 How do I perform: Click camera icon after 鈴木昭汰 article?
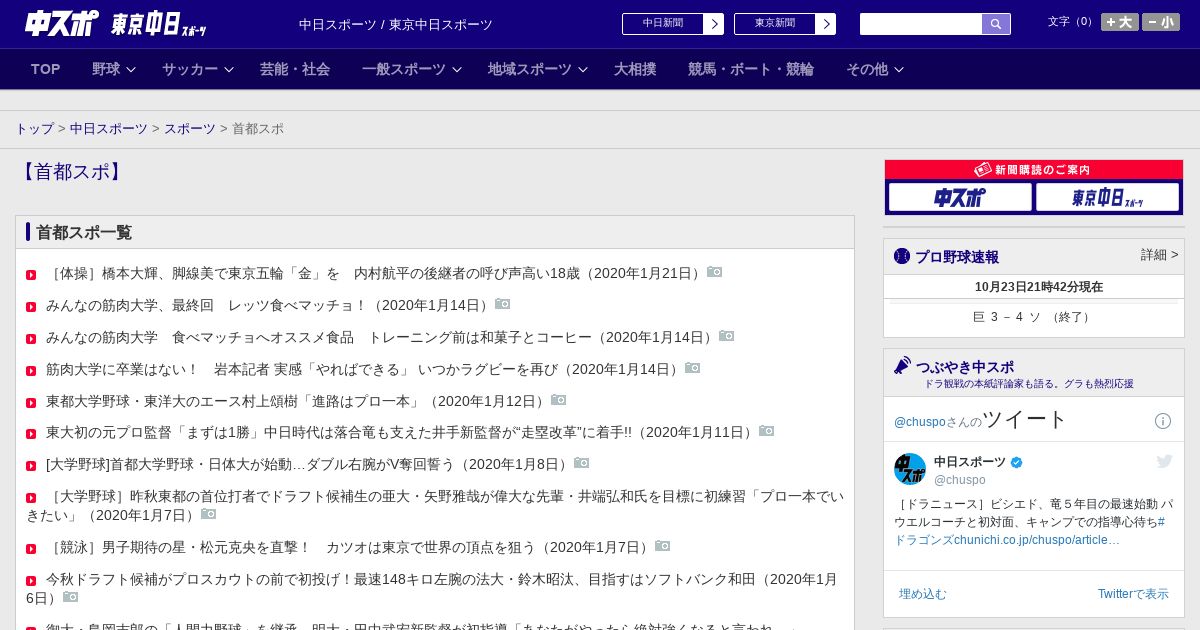[x=71, y=597]
